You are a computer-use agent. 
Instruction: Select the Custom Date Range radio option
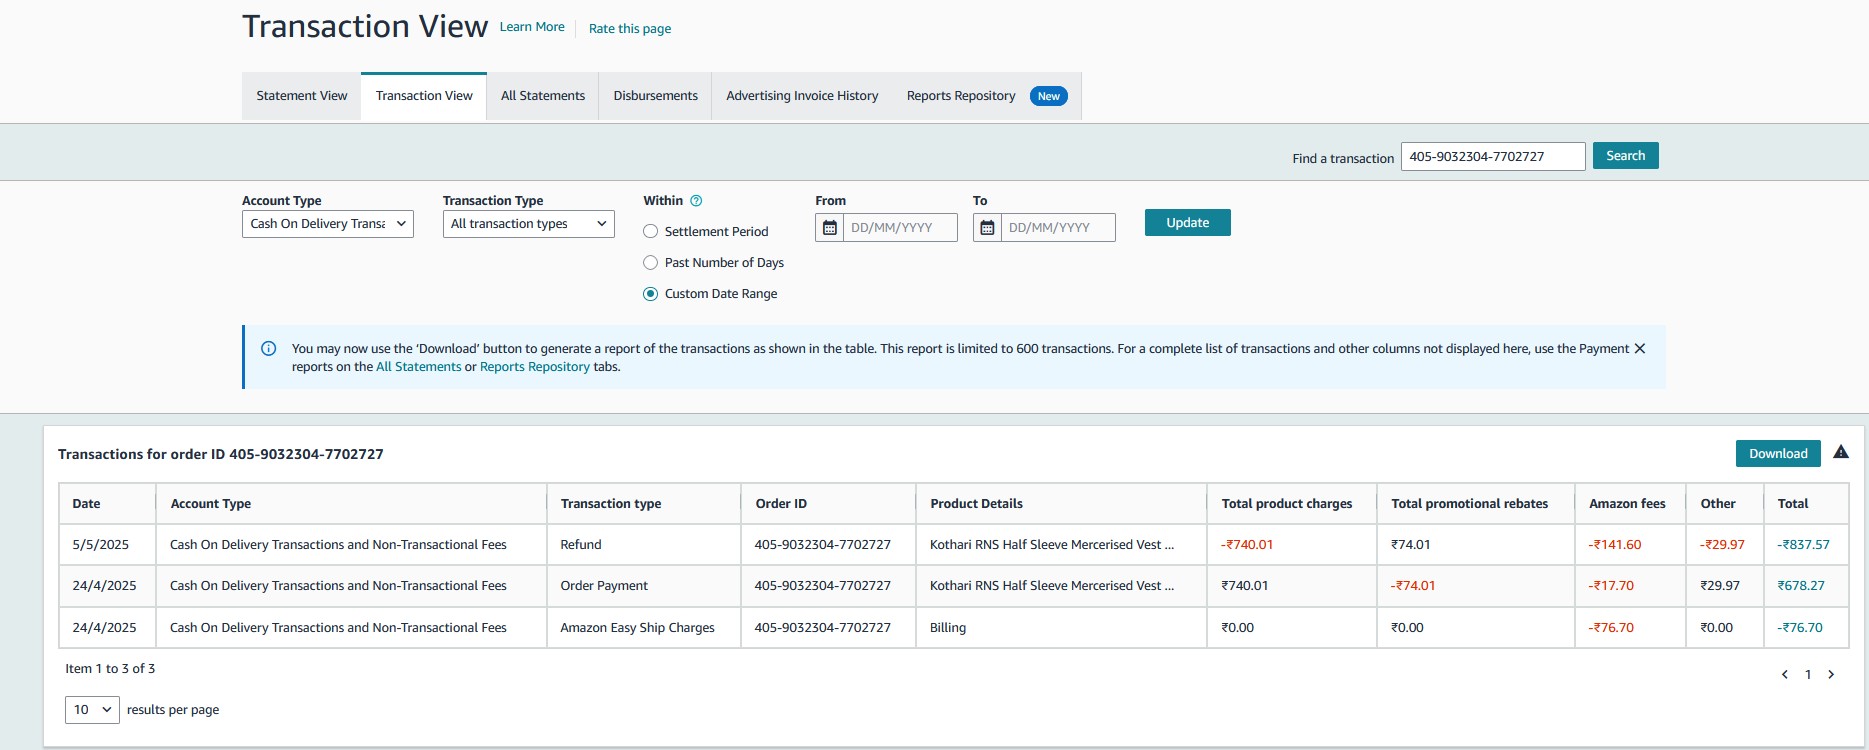click(x=650, y=294)
